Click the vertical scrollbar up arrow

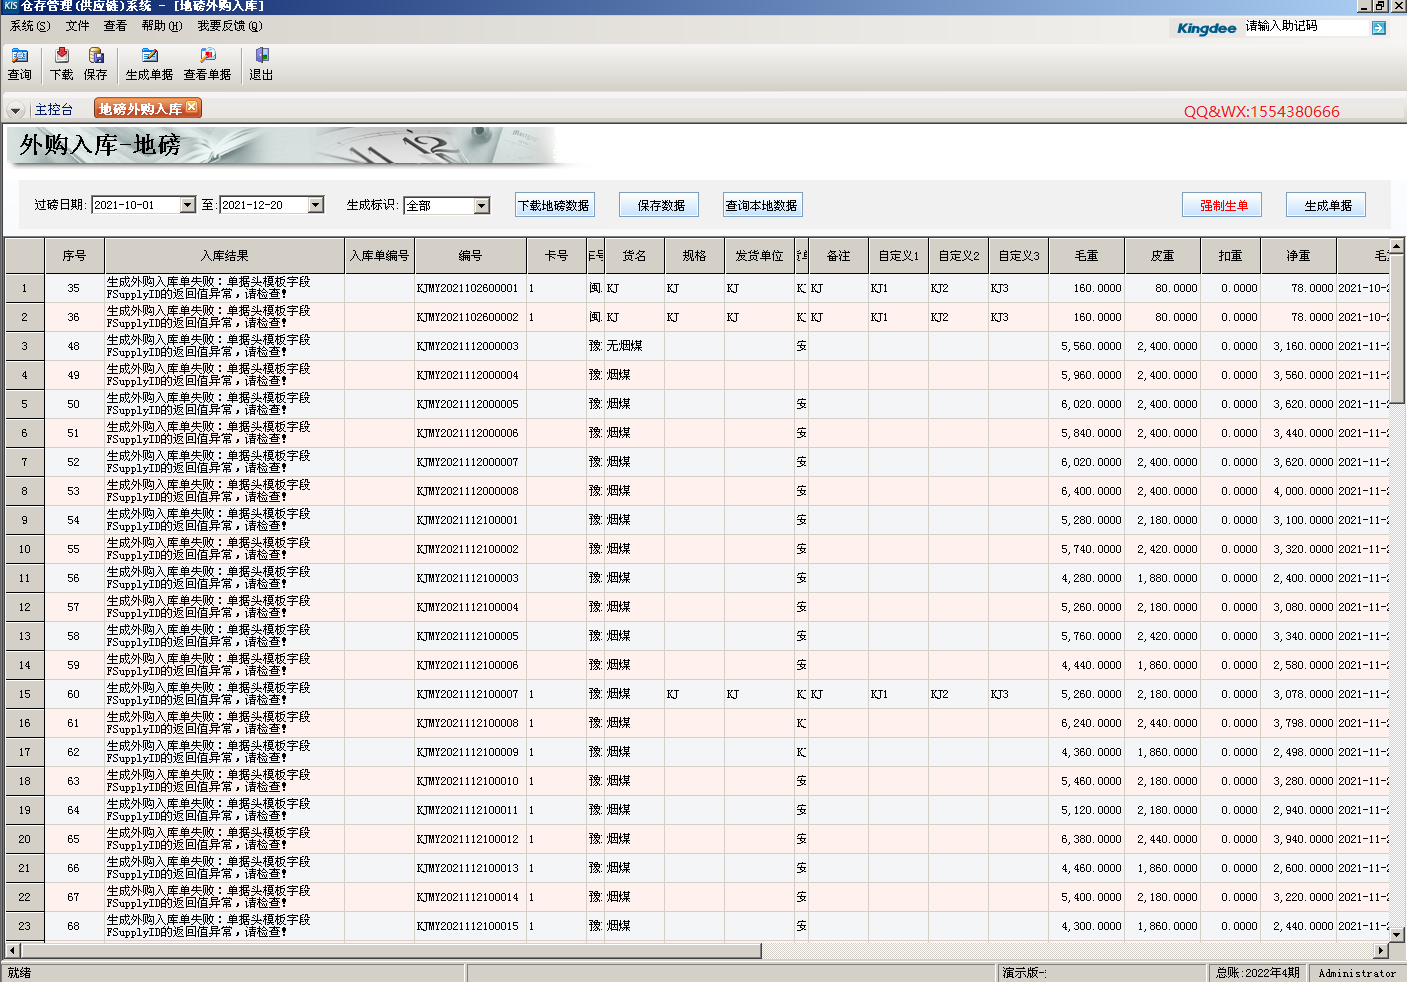click(x=1397, y=246)
